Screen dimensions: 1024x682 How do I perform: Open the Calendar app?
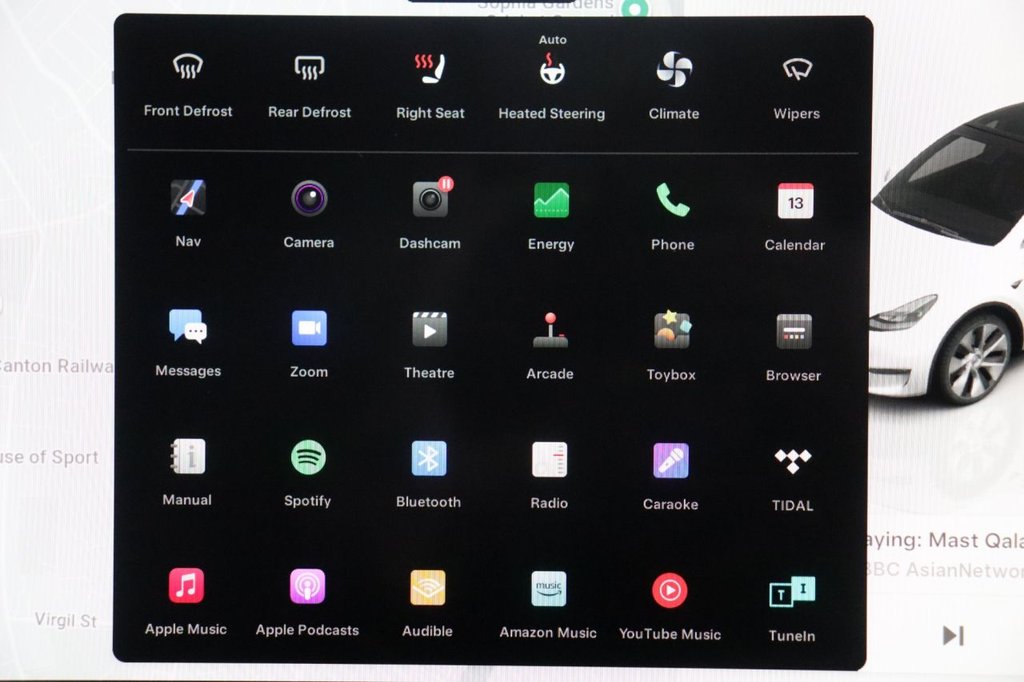795,201
